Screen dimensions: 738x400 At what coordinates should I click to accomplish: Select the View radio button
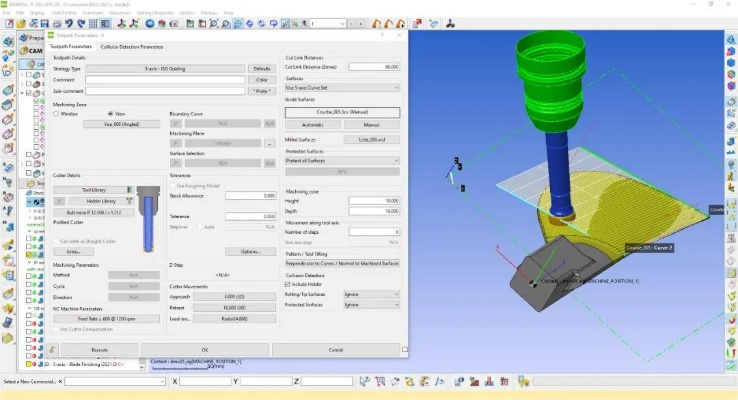click(x=109, y=114)
